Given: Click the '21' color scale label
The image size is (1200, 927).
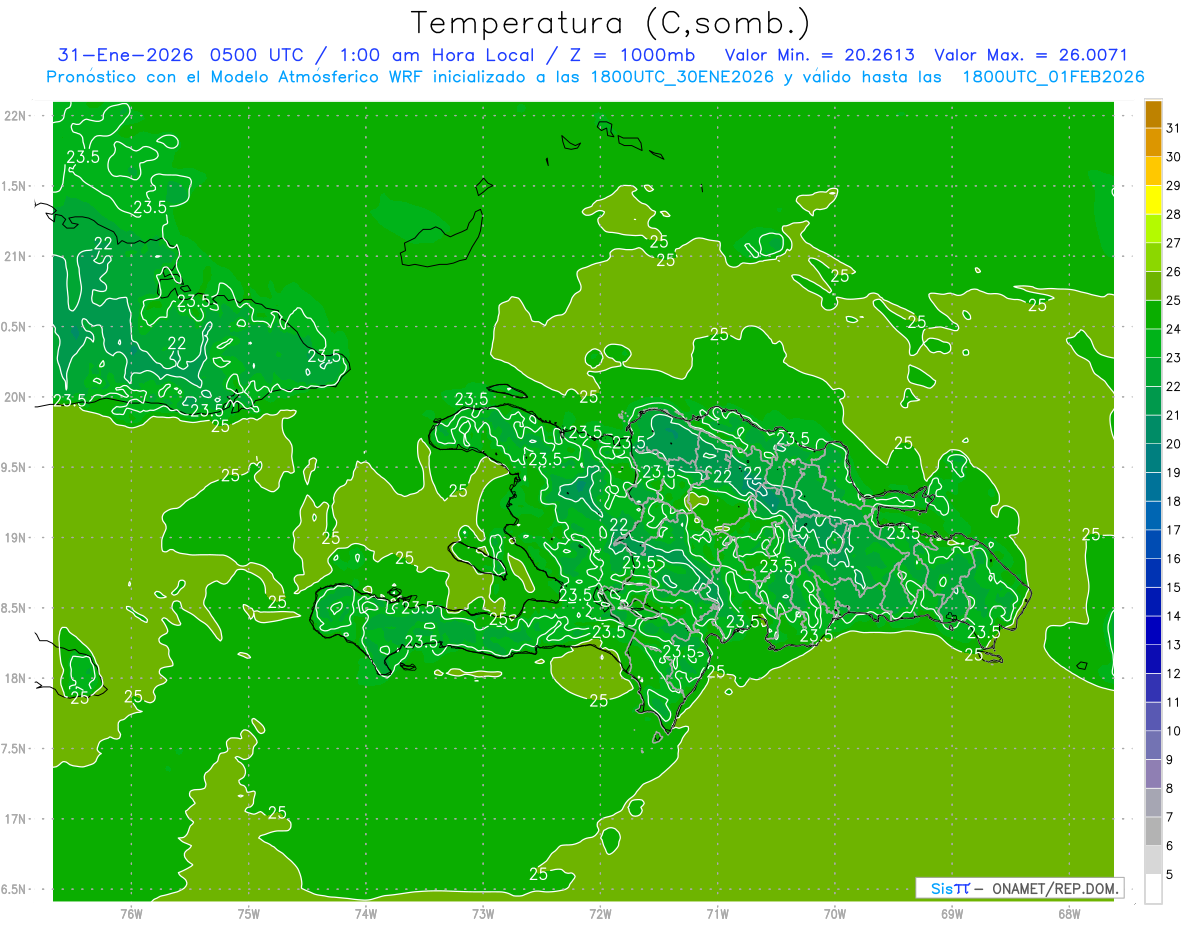Looking at the screenshot, I should click(x=1173, y=415).
